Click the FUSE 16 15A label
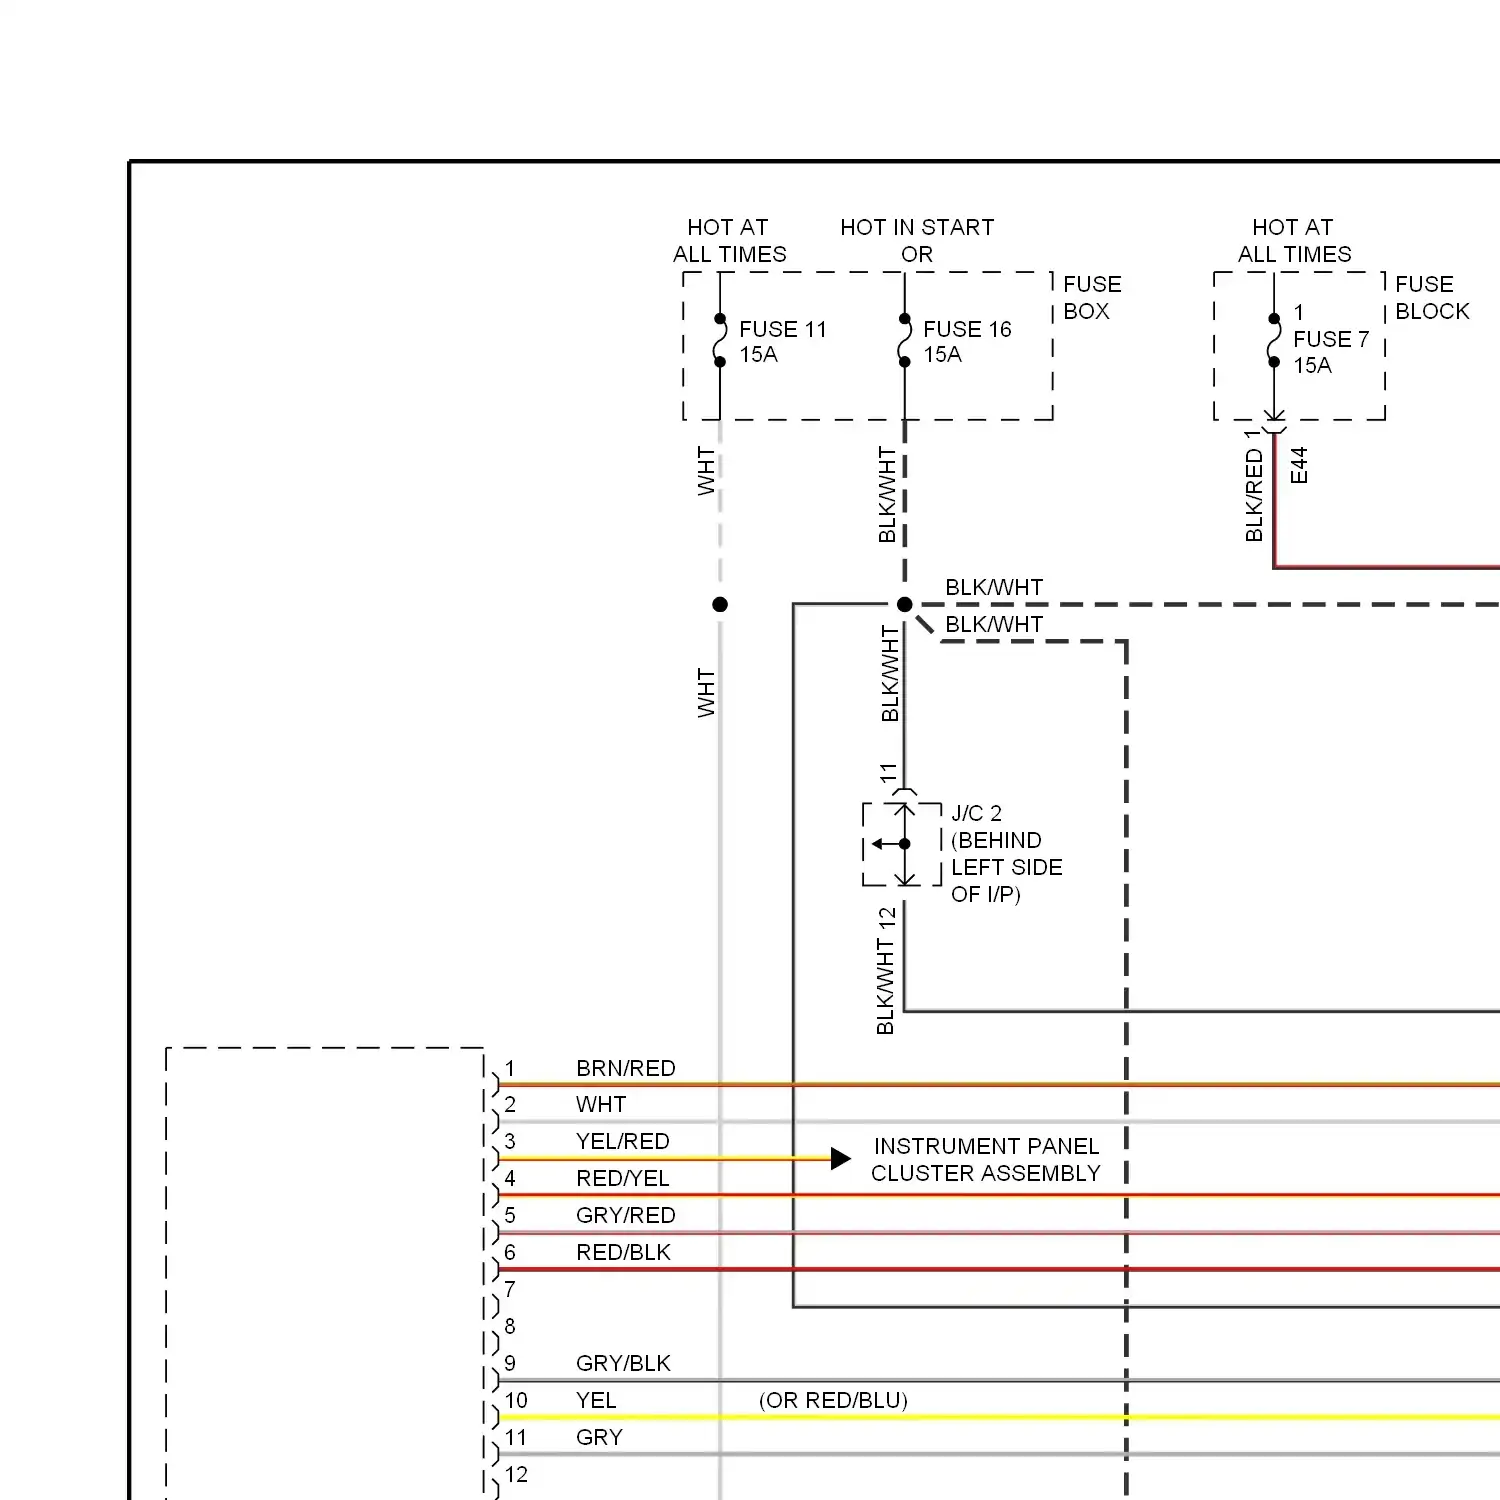The width and height of the screenshot is (1500, 1500). point(967,342)
